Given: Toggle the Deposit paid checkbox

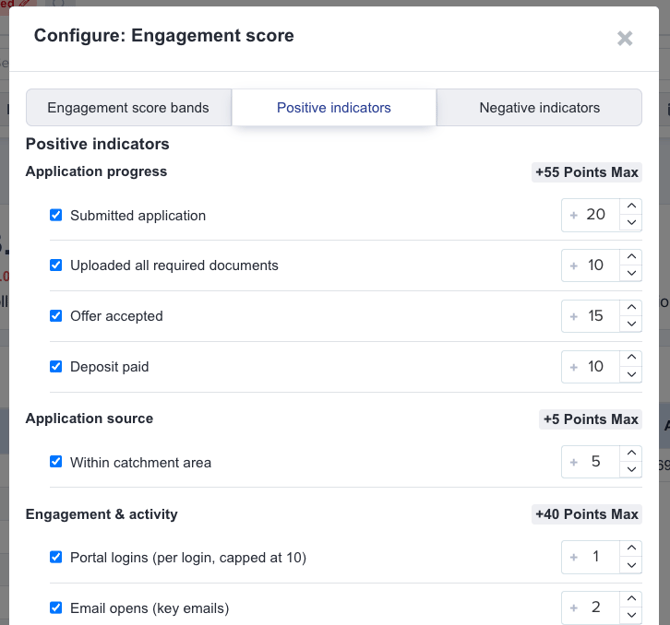Looking at the screenshot, I should pyautogui.click(x=56, y=366).
